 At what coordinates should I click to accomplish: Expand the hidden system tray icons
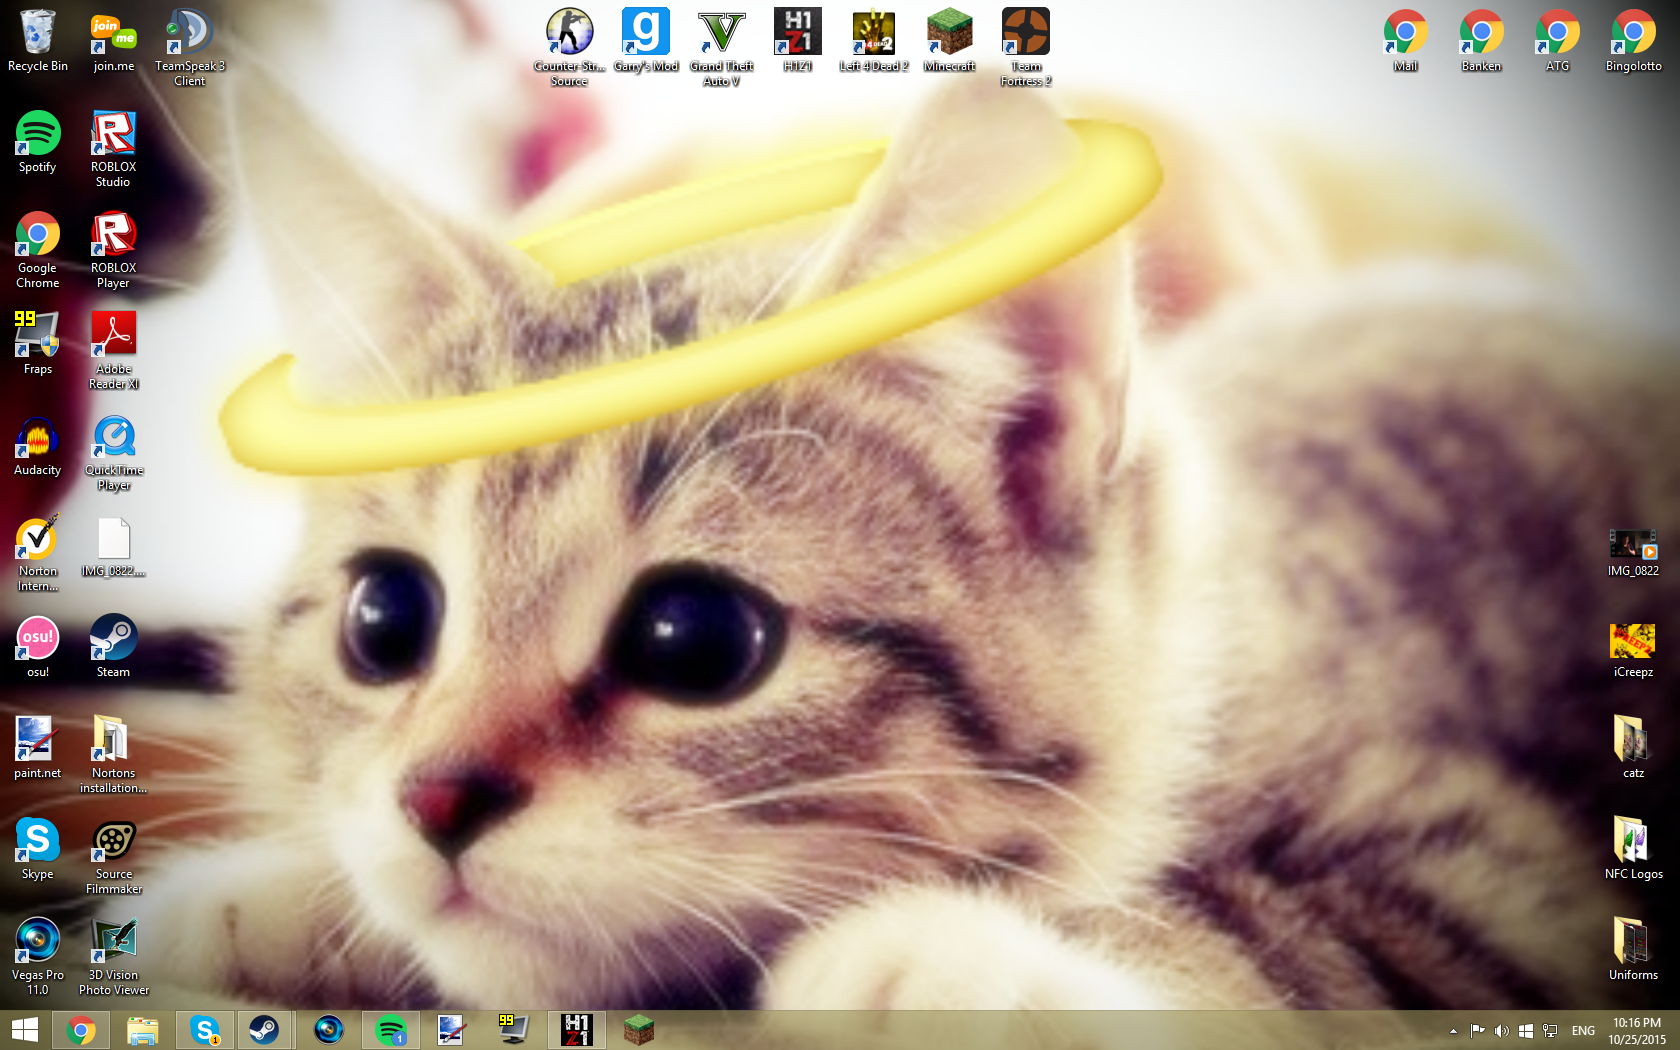[1452, 1031]
